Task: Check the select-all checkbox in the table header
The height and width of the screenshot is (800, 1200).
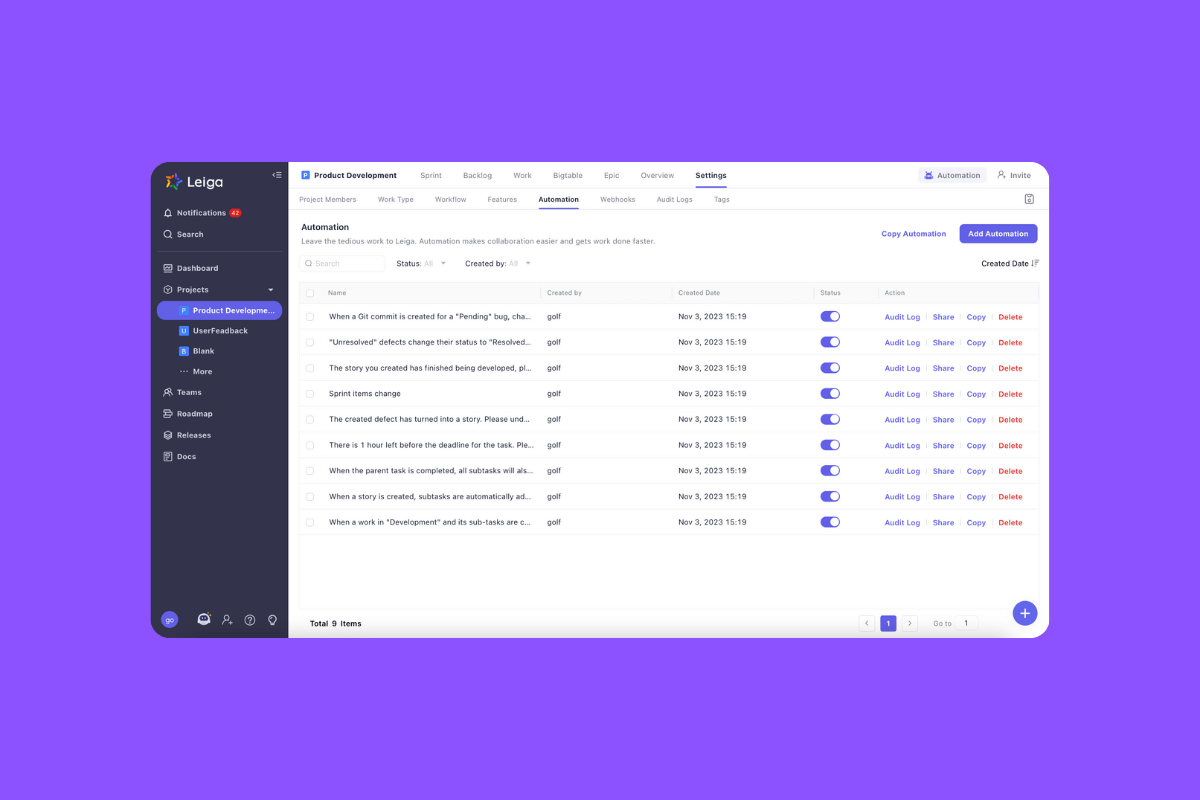Action: click(x=310, y=292)
